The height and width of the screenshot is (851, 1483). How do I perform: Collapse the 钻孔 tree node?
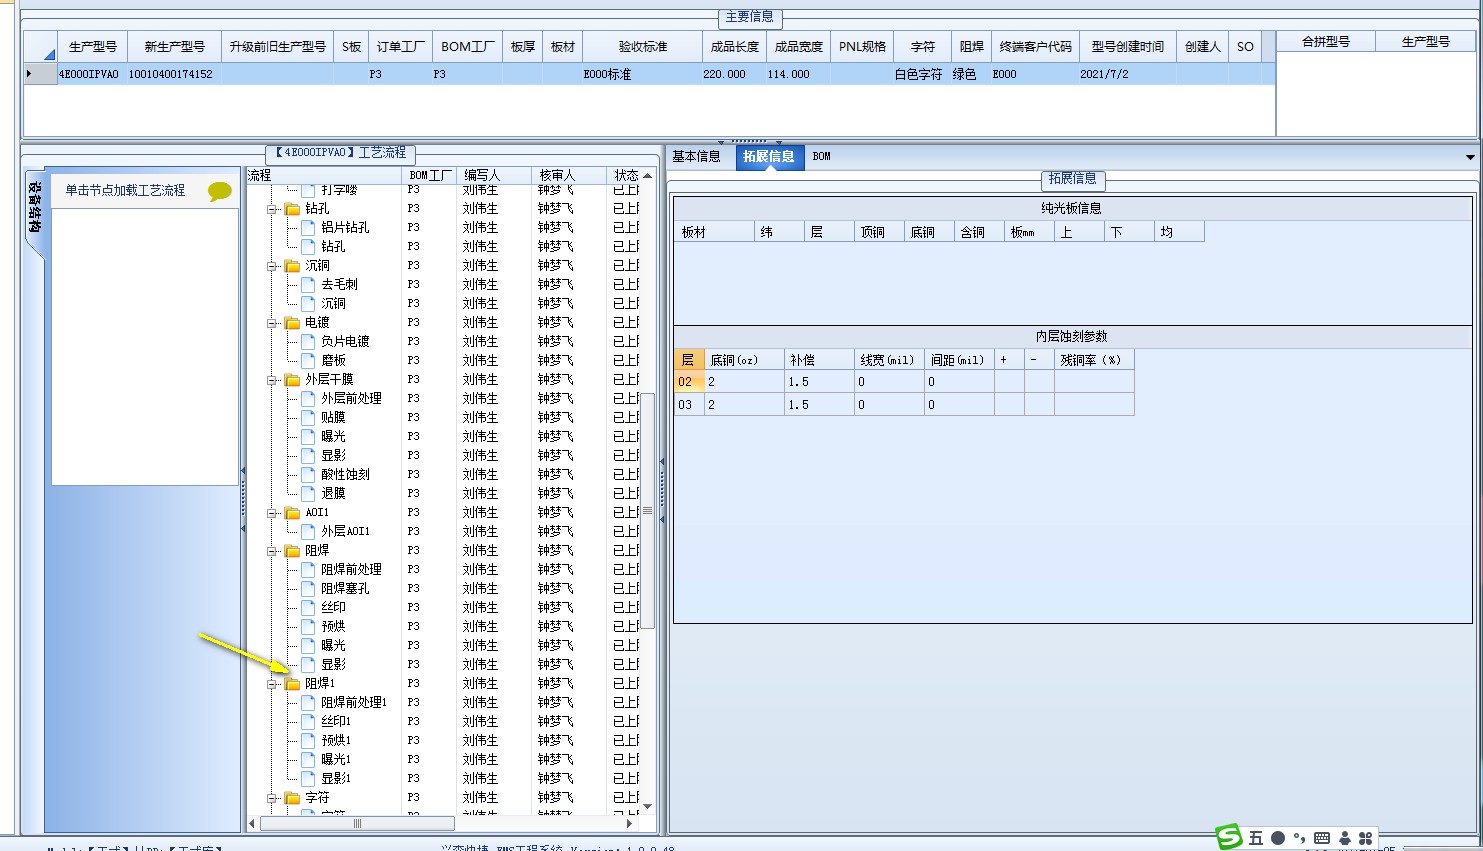[272, 209]
